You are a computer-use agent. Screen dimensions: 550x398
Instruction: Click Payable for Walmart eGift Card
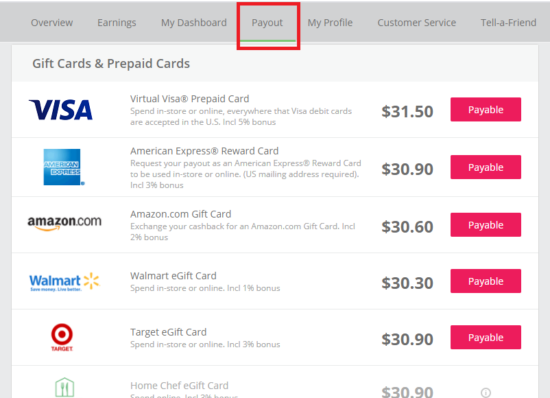click(x=486, y=281)
